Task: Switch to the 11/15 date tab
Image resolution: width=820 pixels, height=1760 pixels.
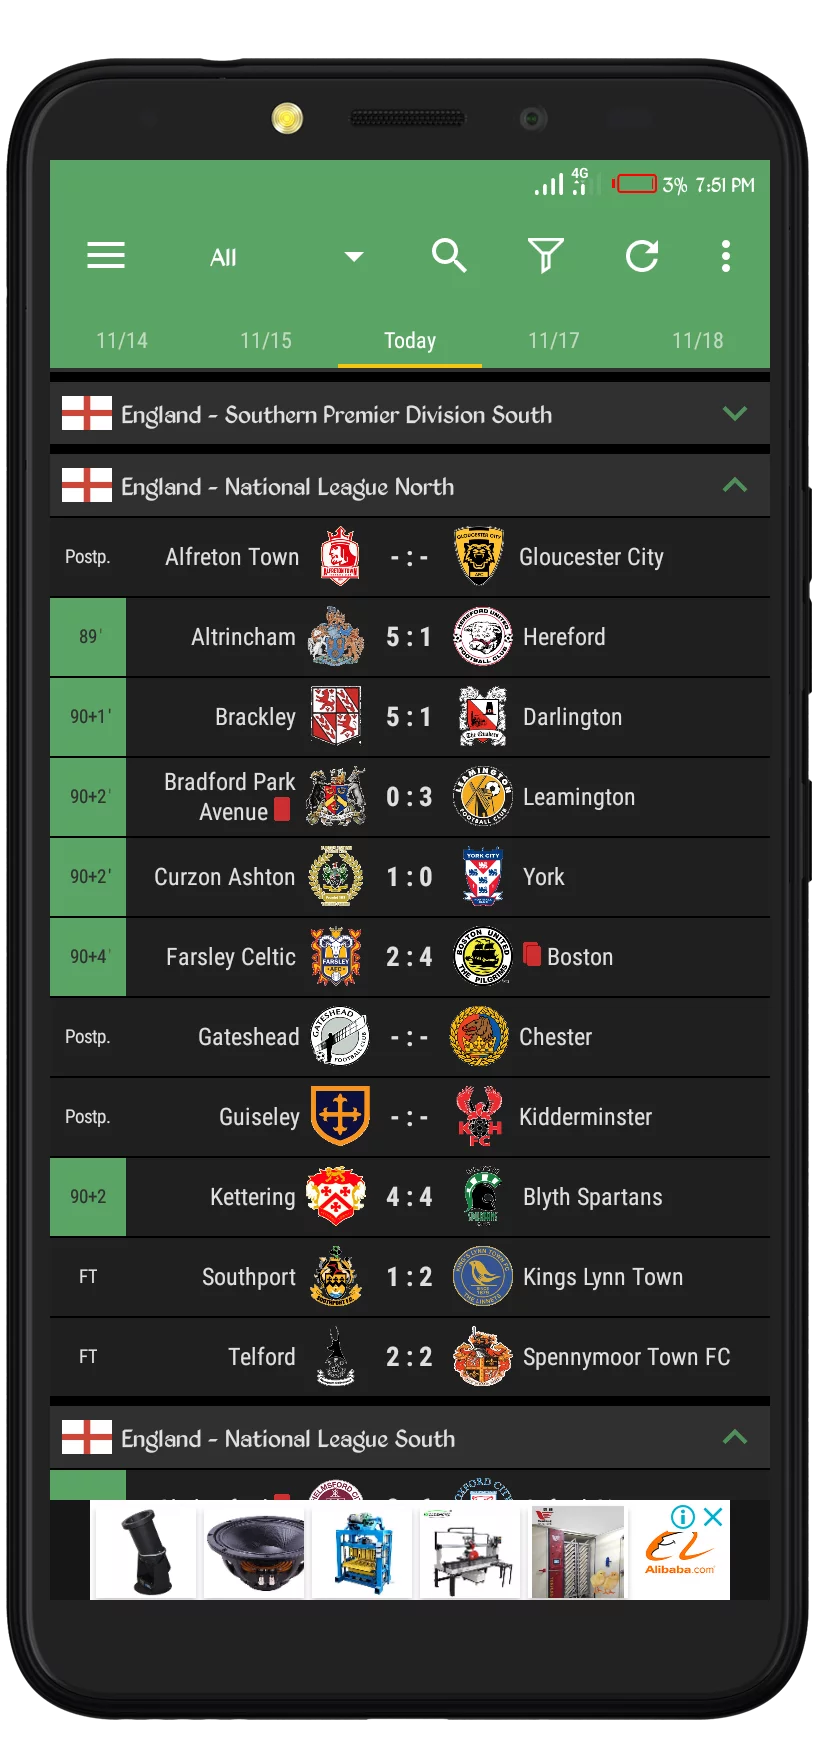Action: tap(266, 340)
